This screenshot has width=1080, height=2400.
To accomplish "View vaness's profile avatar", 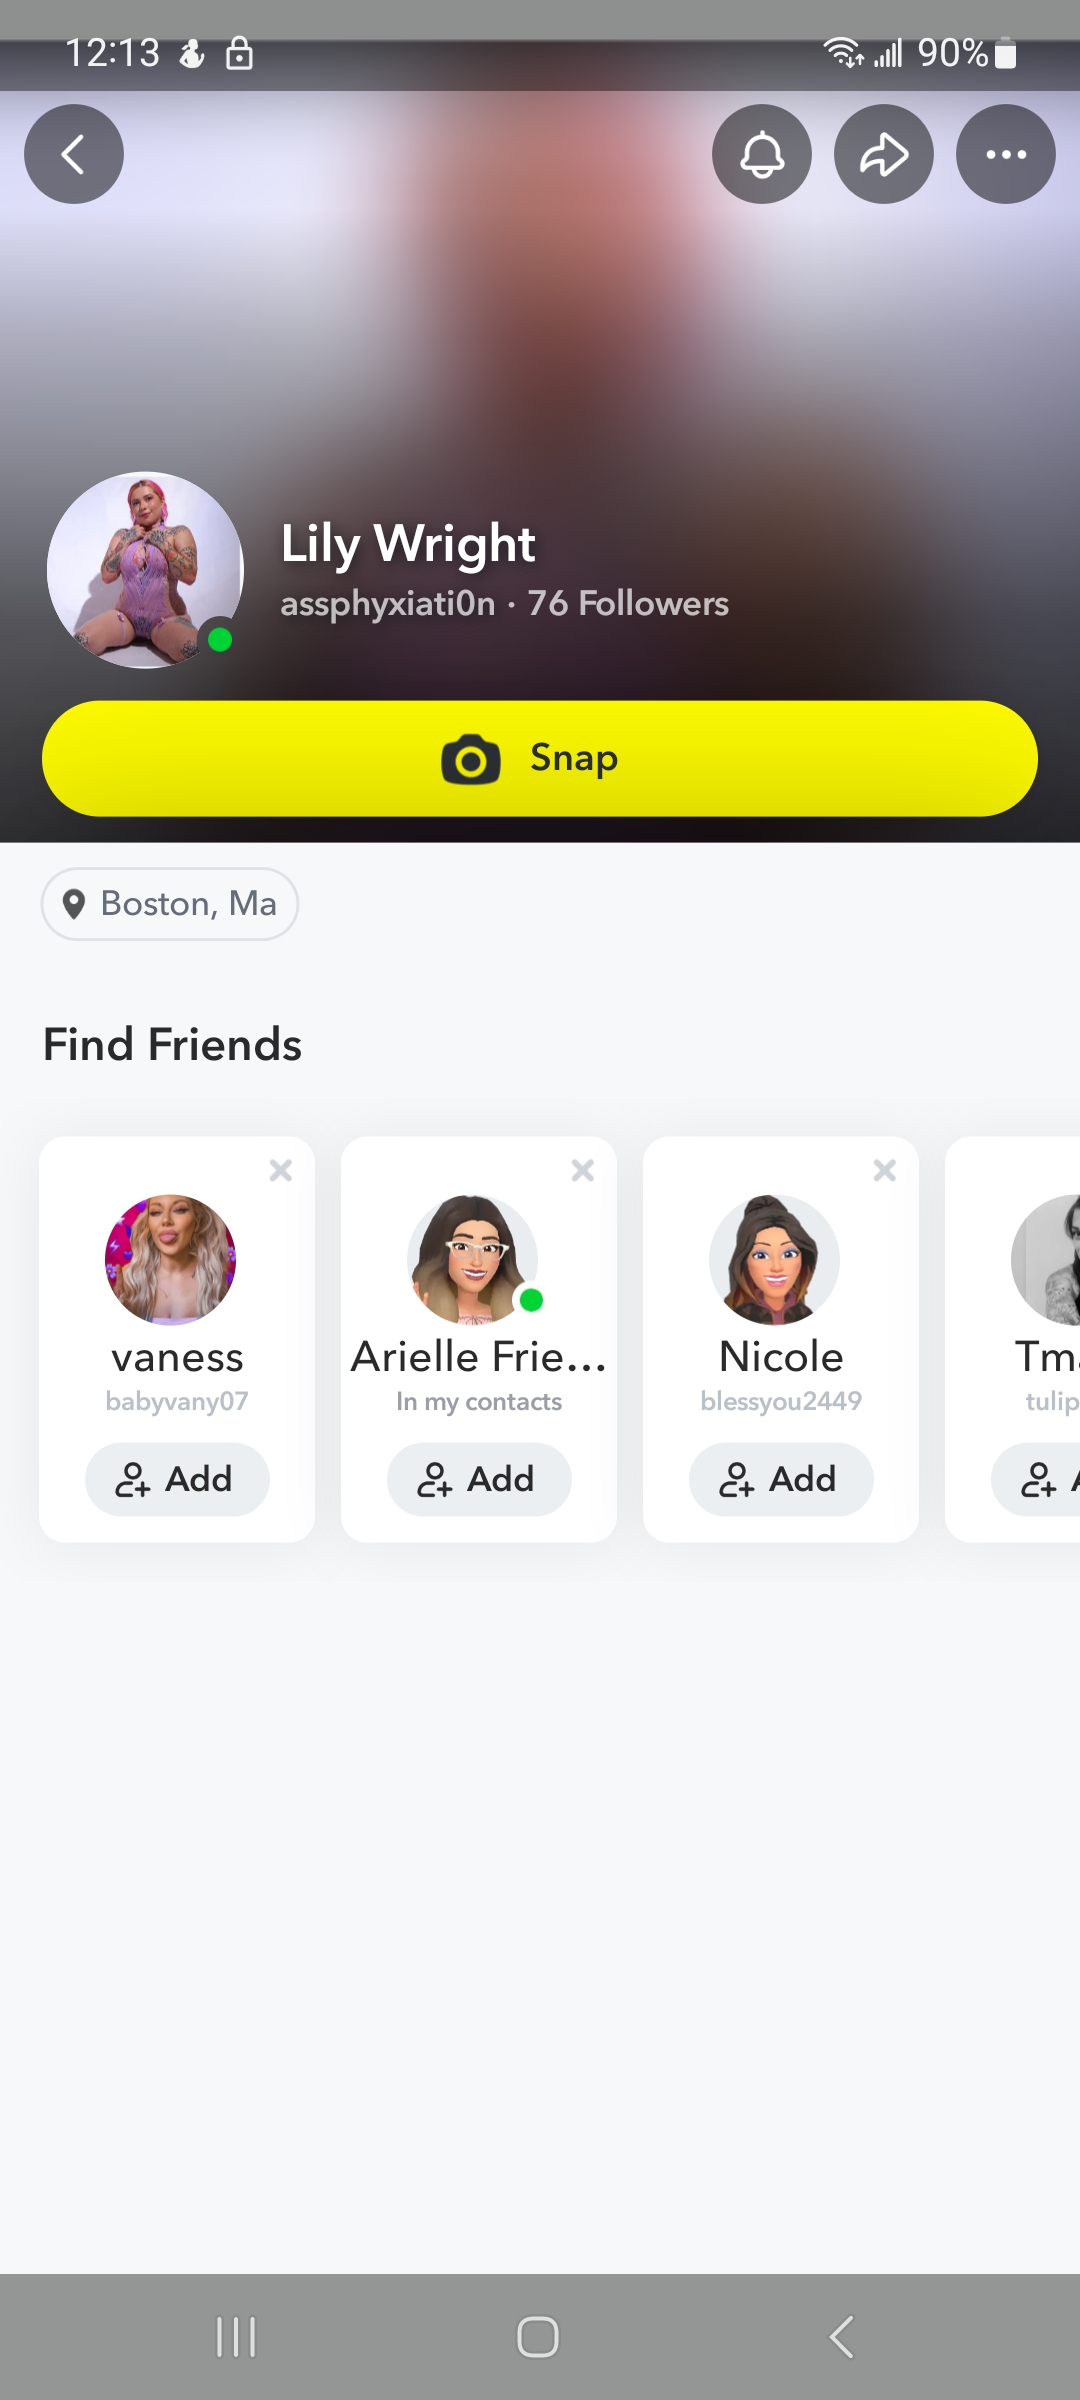I will [x=171, y=1260].
